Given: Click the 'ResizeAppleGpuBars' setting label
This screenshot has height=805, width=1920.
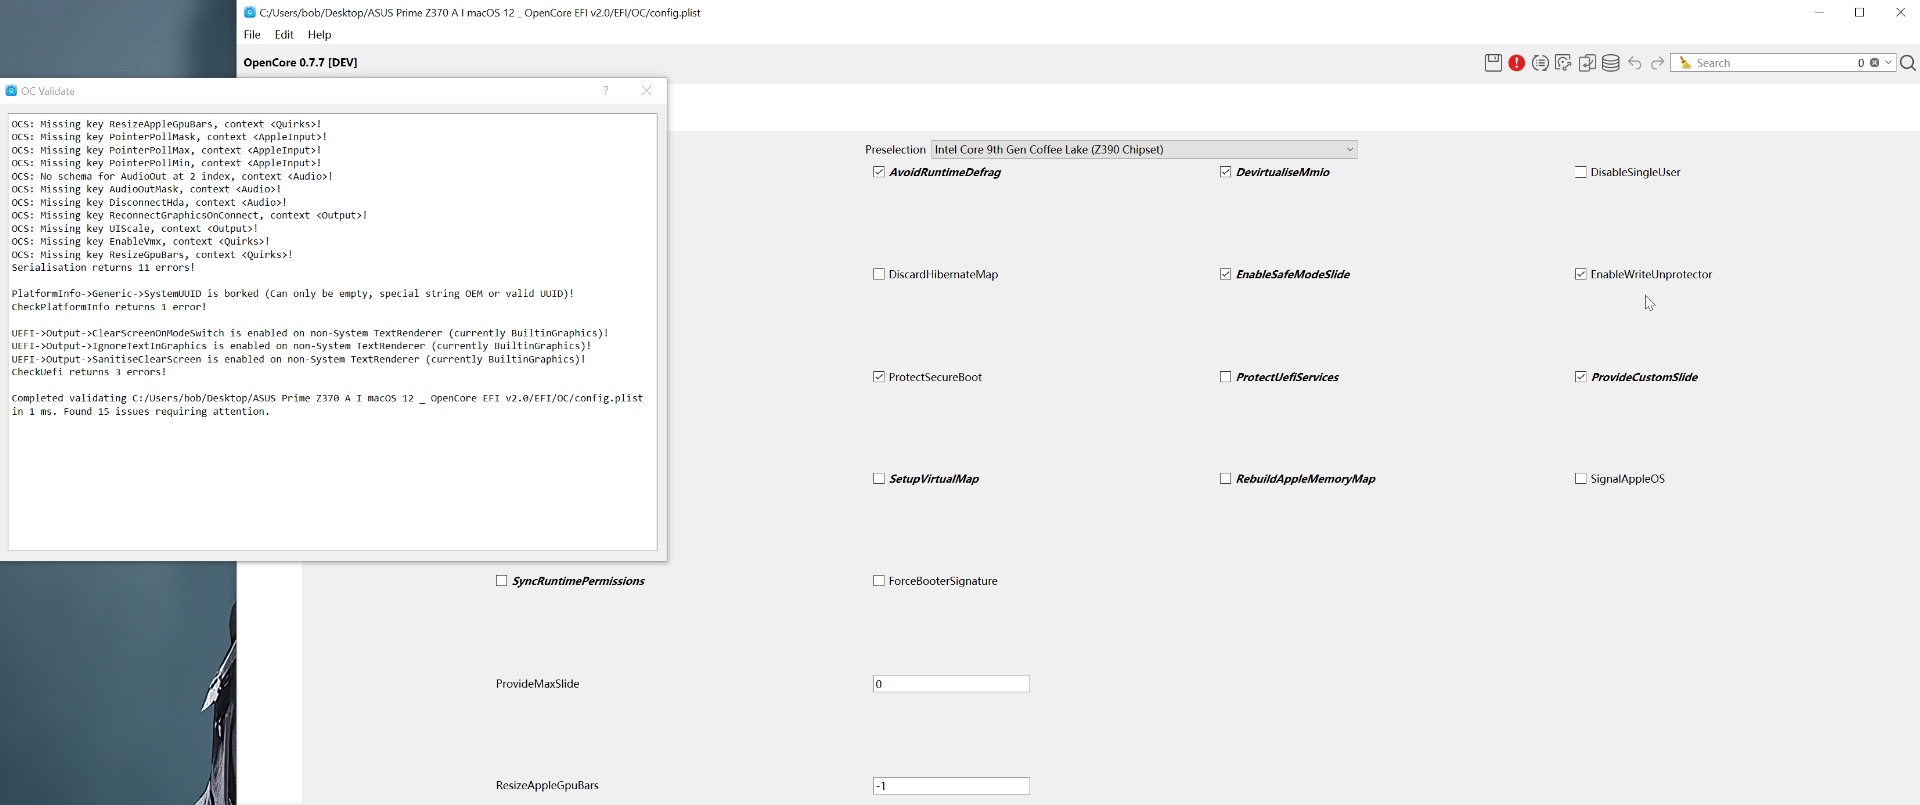Looking at the screenshot, I should pyautogui.click(x=547, y=786).
